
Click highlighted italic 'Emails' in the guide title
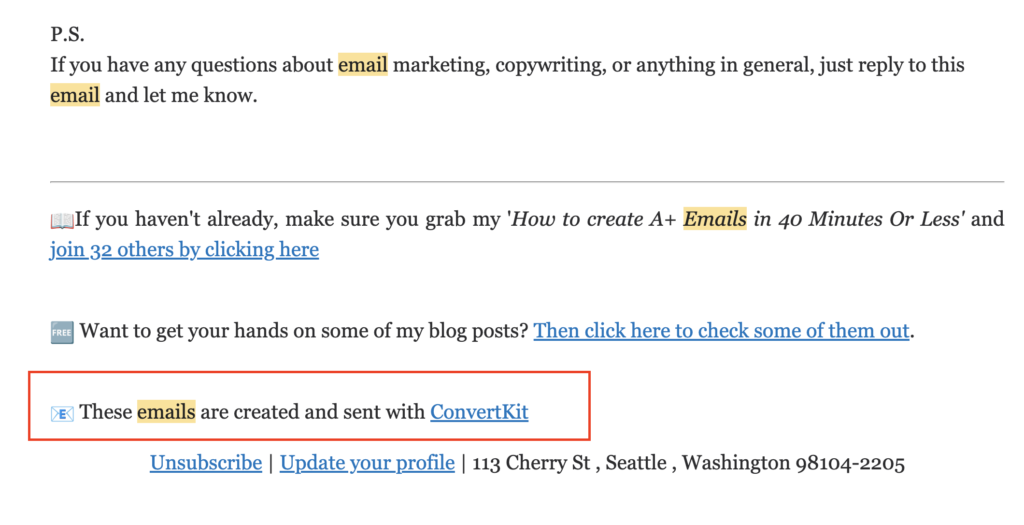tap(715, 219)
